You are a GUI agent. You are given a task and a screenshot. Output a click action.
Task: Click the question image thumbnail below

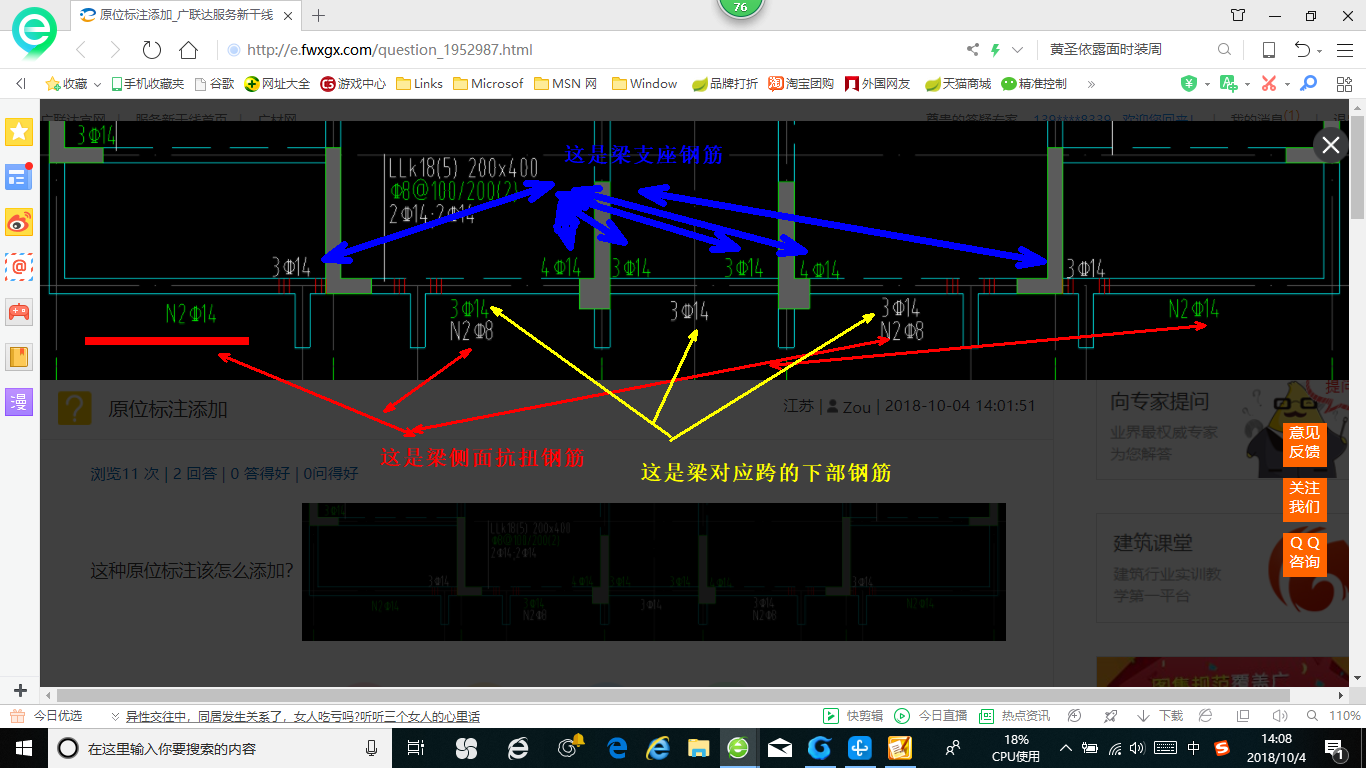[x=654, y=572]
